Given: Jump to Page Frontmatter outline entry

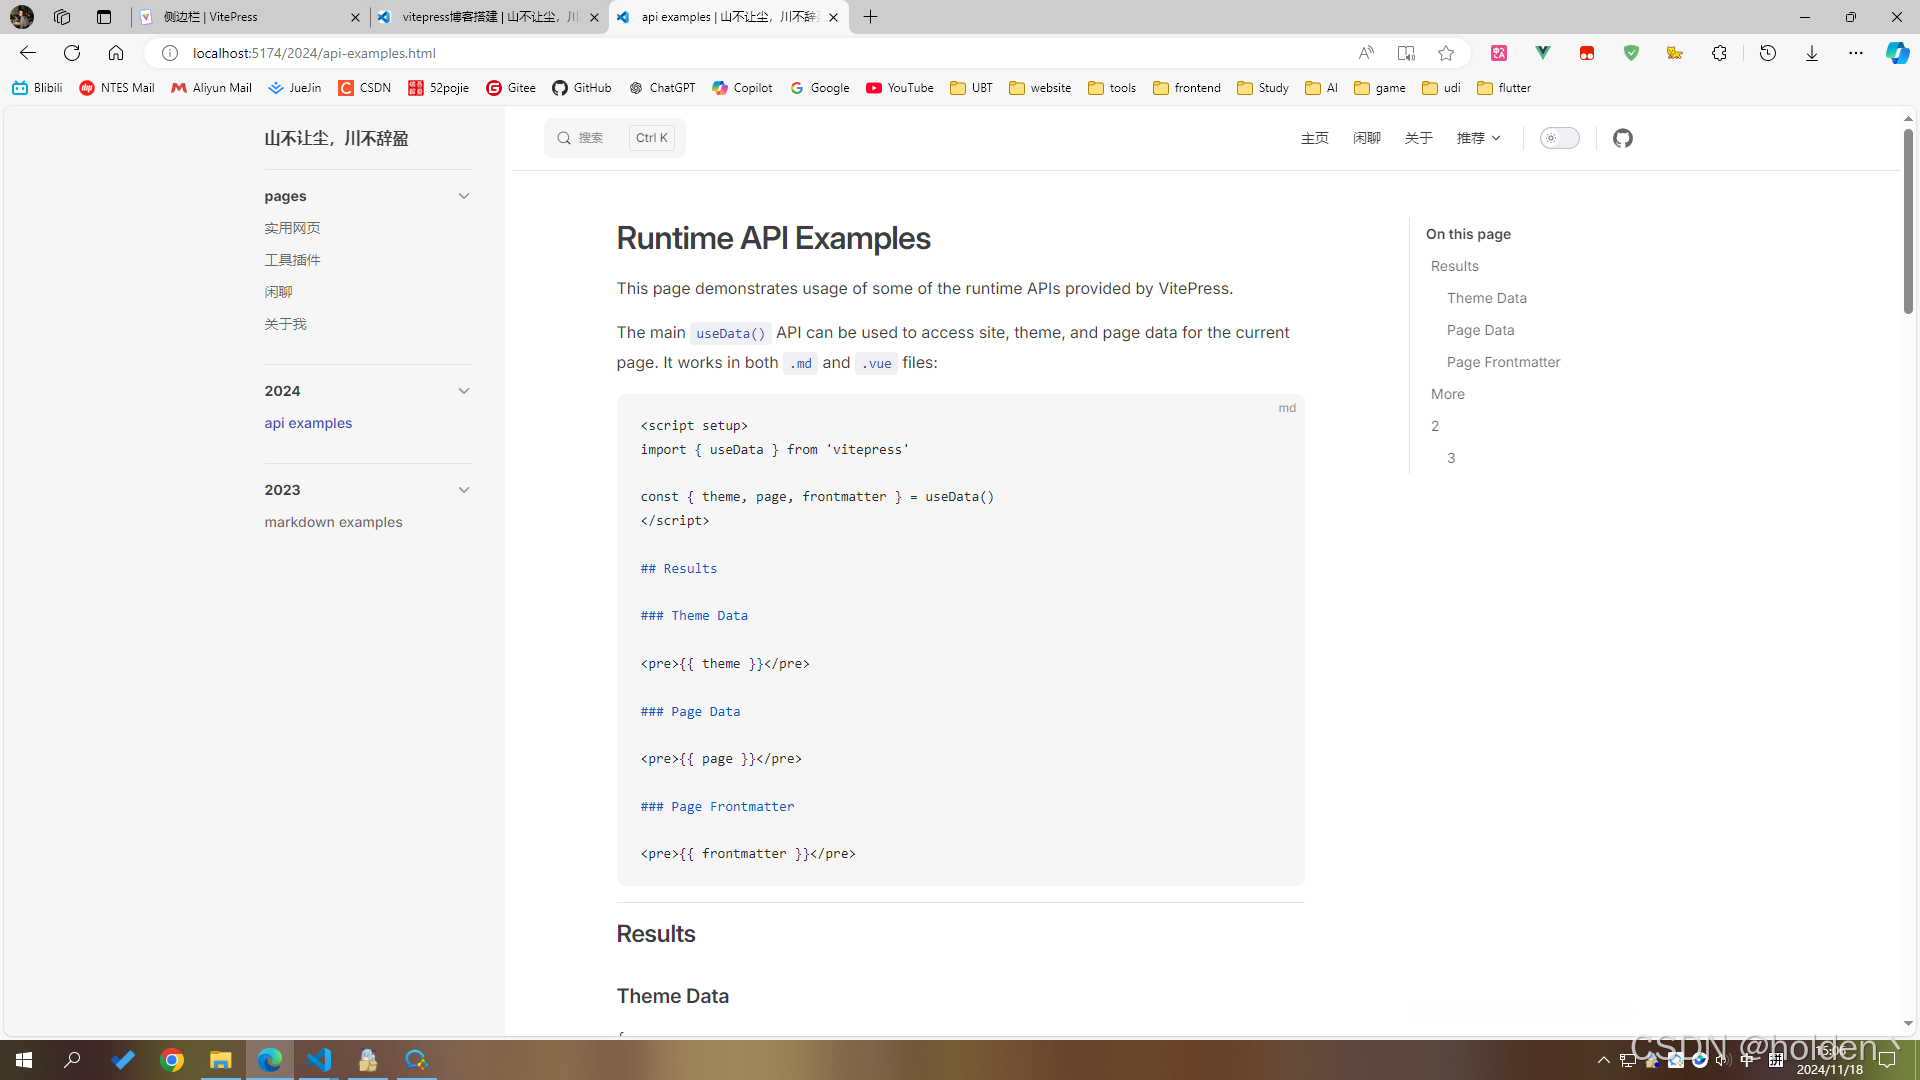Looking at the screenshot, I should click(1503, 362).
